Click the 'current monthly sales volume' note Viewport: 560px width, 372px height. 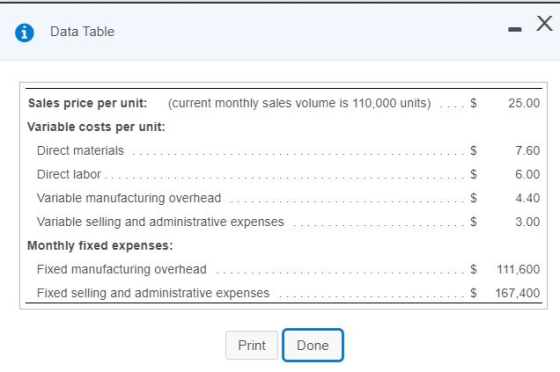(x=299, y=103)
